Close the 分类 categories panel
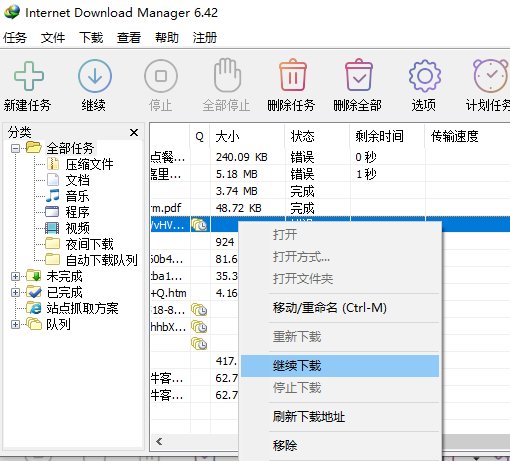Viewport: 510px width, 461px height. click(x=134, y=133)
